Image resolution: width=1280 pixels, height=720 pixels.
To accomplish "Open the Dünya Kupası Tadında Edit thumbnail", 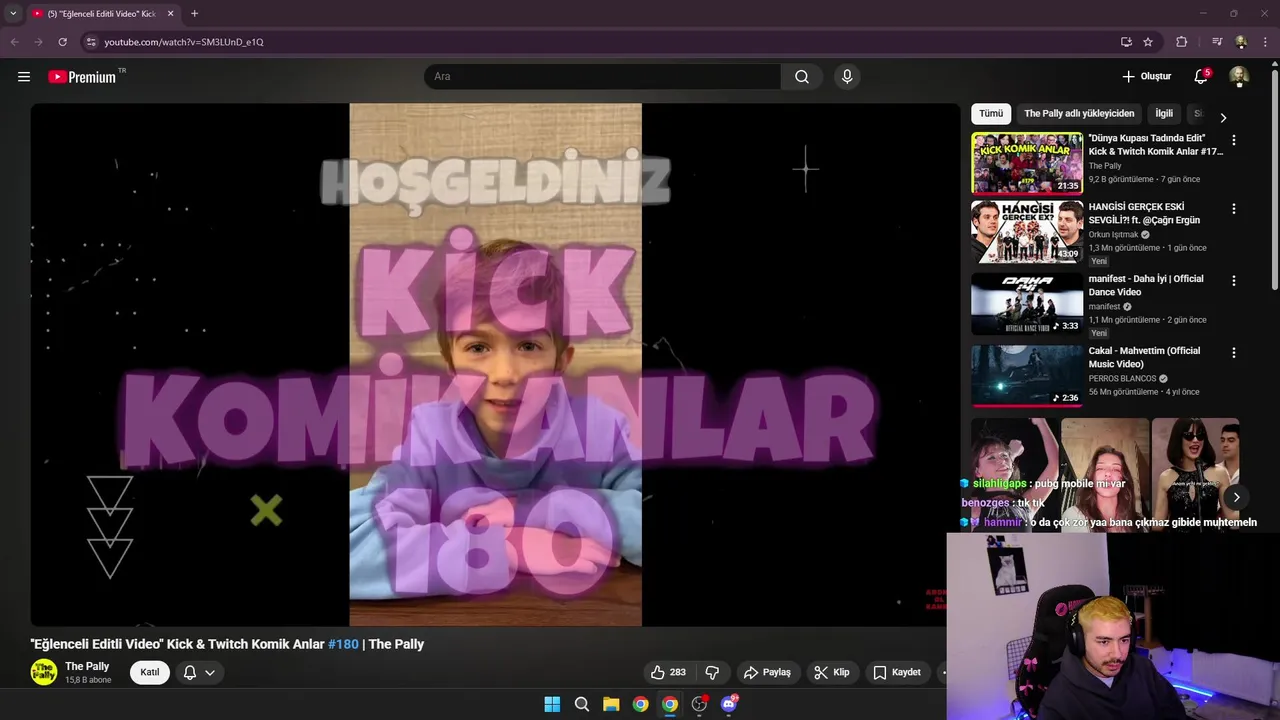I will (x=1027, y=163).
